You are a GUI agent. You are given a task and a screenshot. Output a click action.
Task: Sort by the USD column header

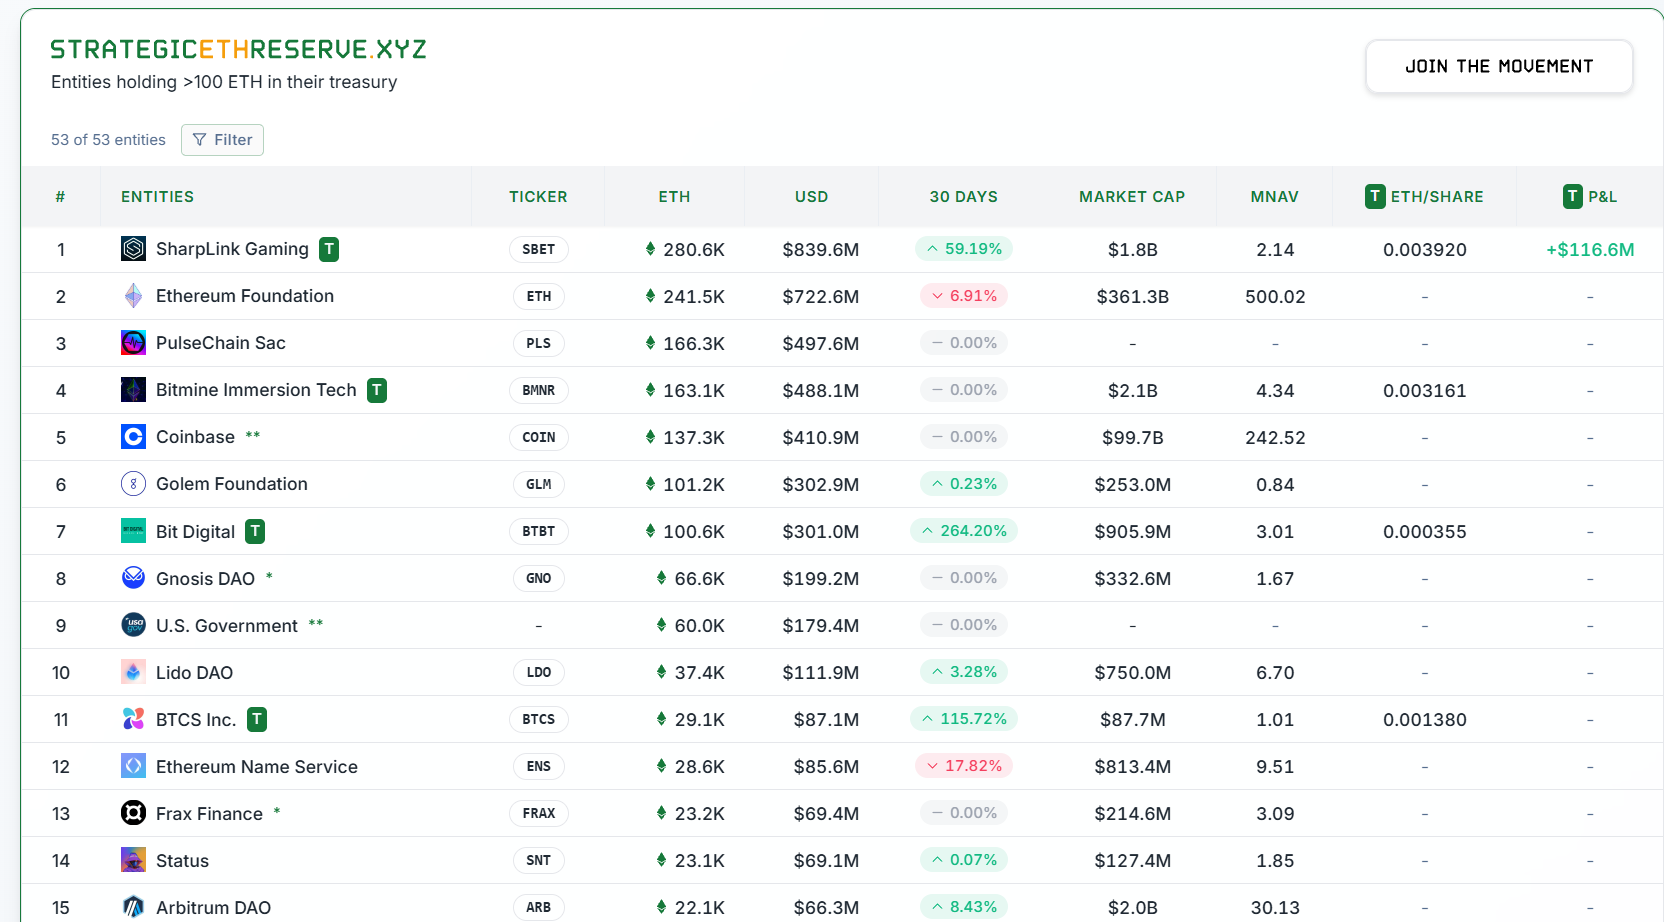[811, 197]
